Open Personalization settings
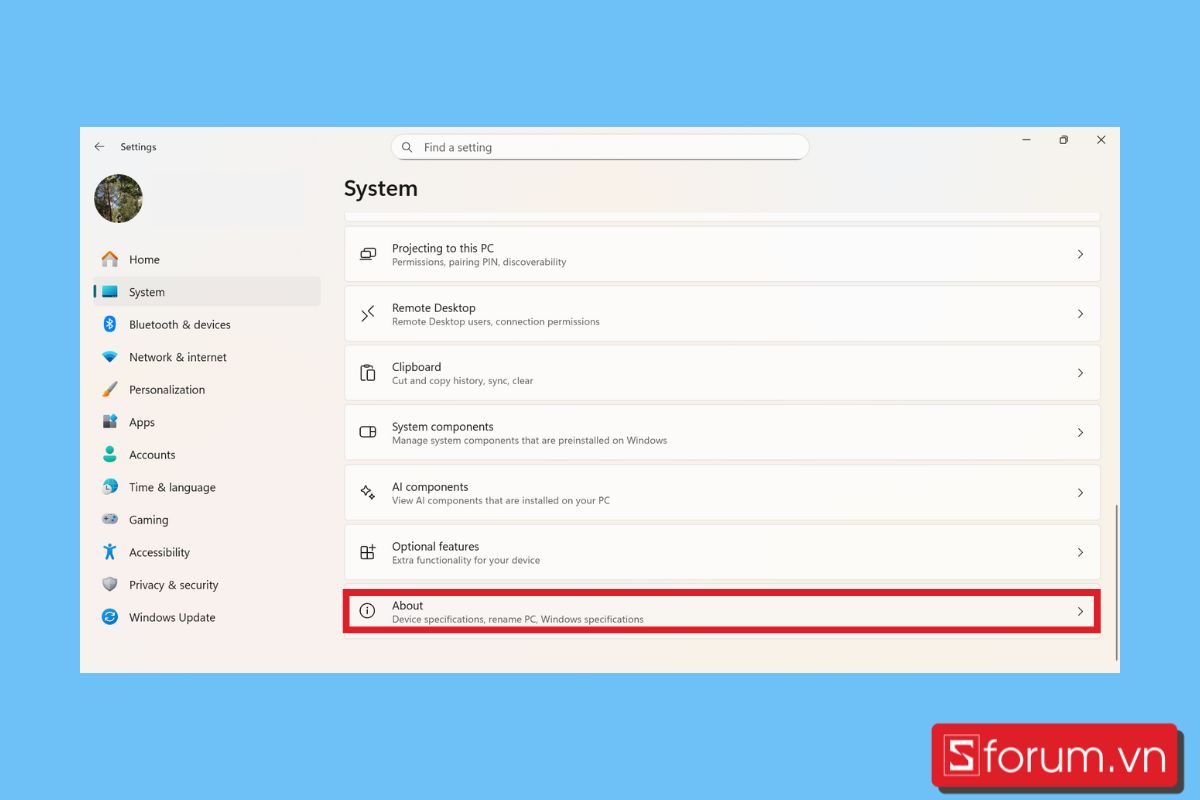 167,389
